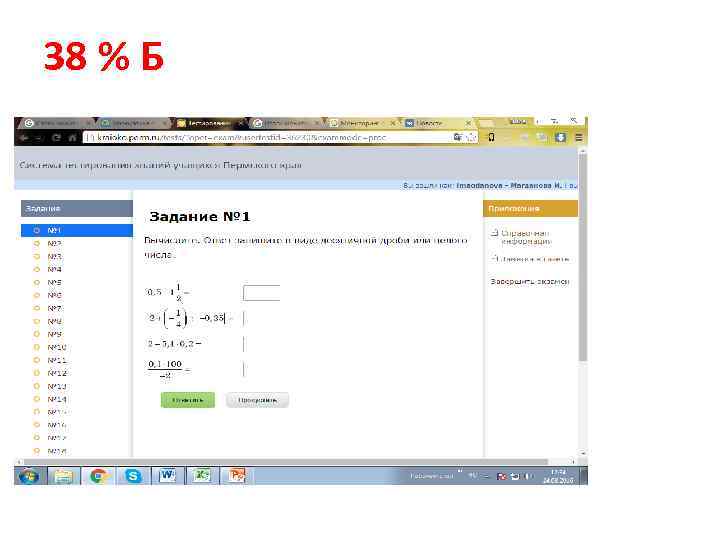The height and width of the screenshot is (540, 720).
Task: Switch to the Тестирование browser tab
Action: tap(209, 123)
